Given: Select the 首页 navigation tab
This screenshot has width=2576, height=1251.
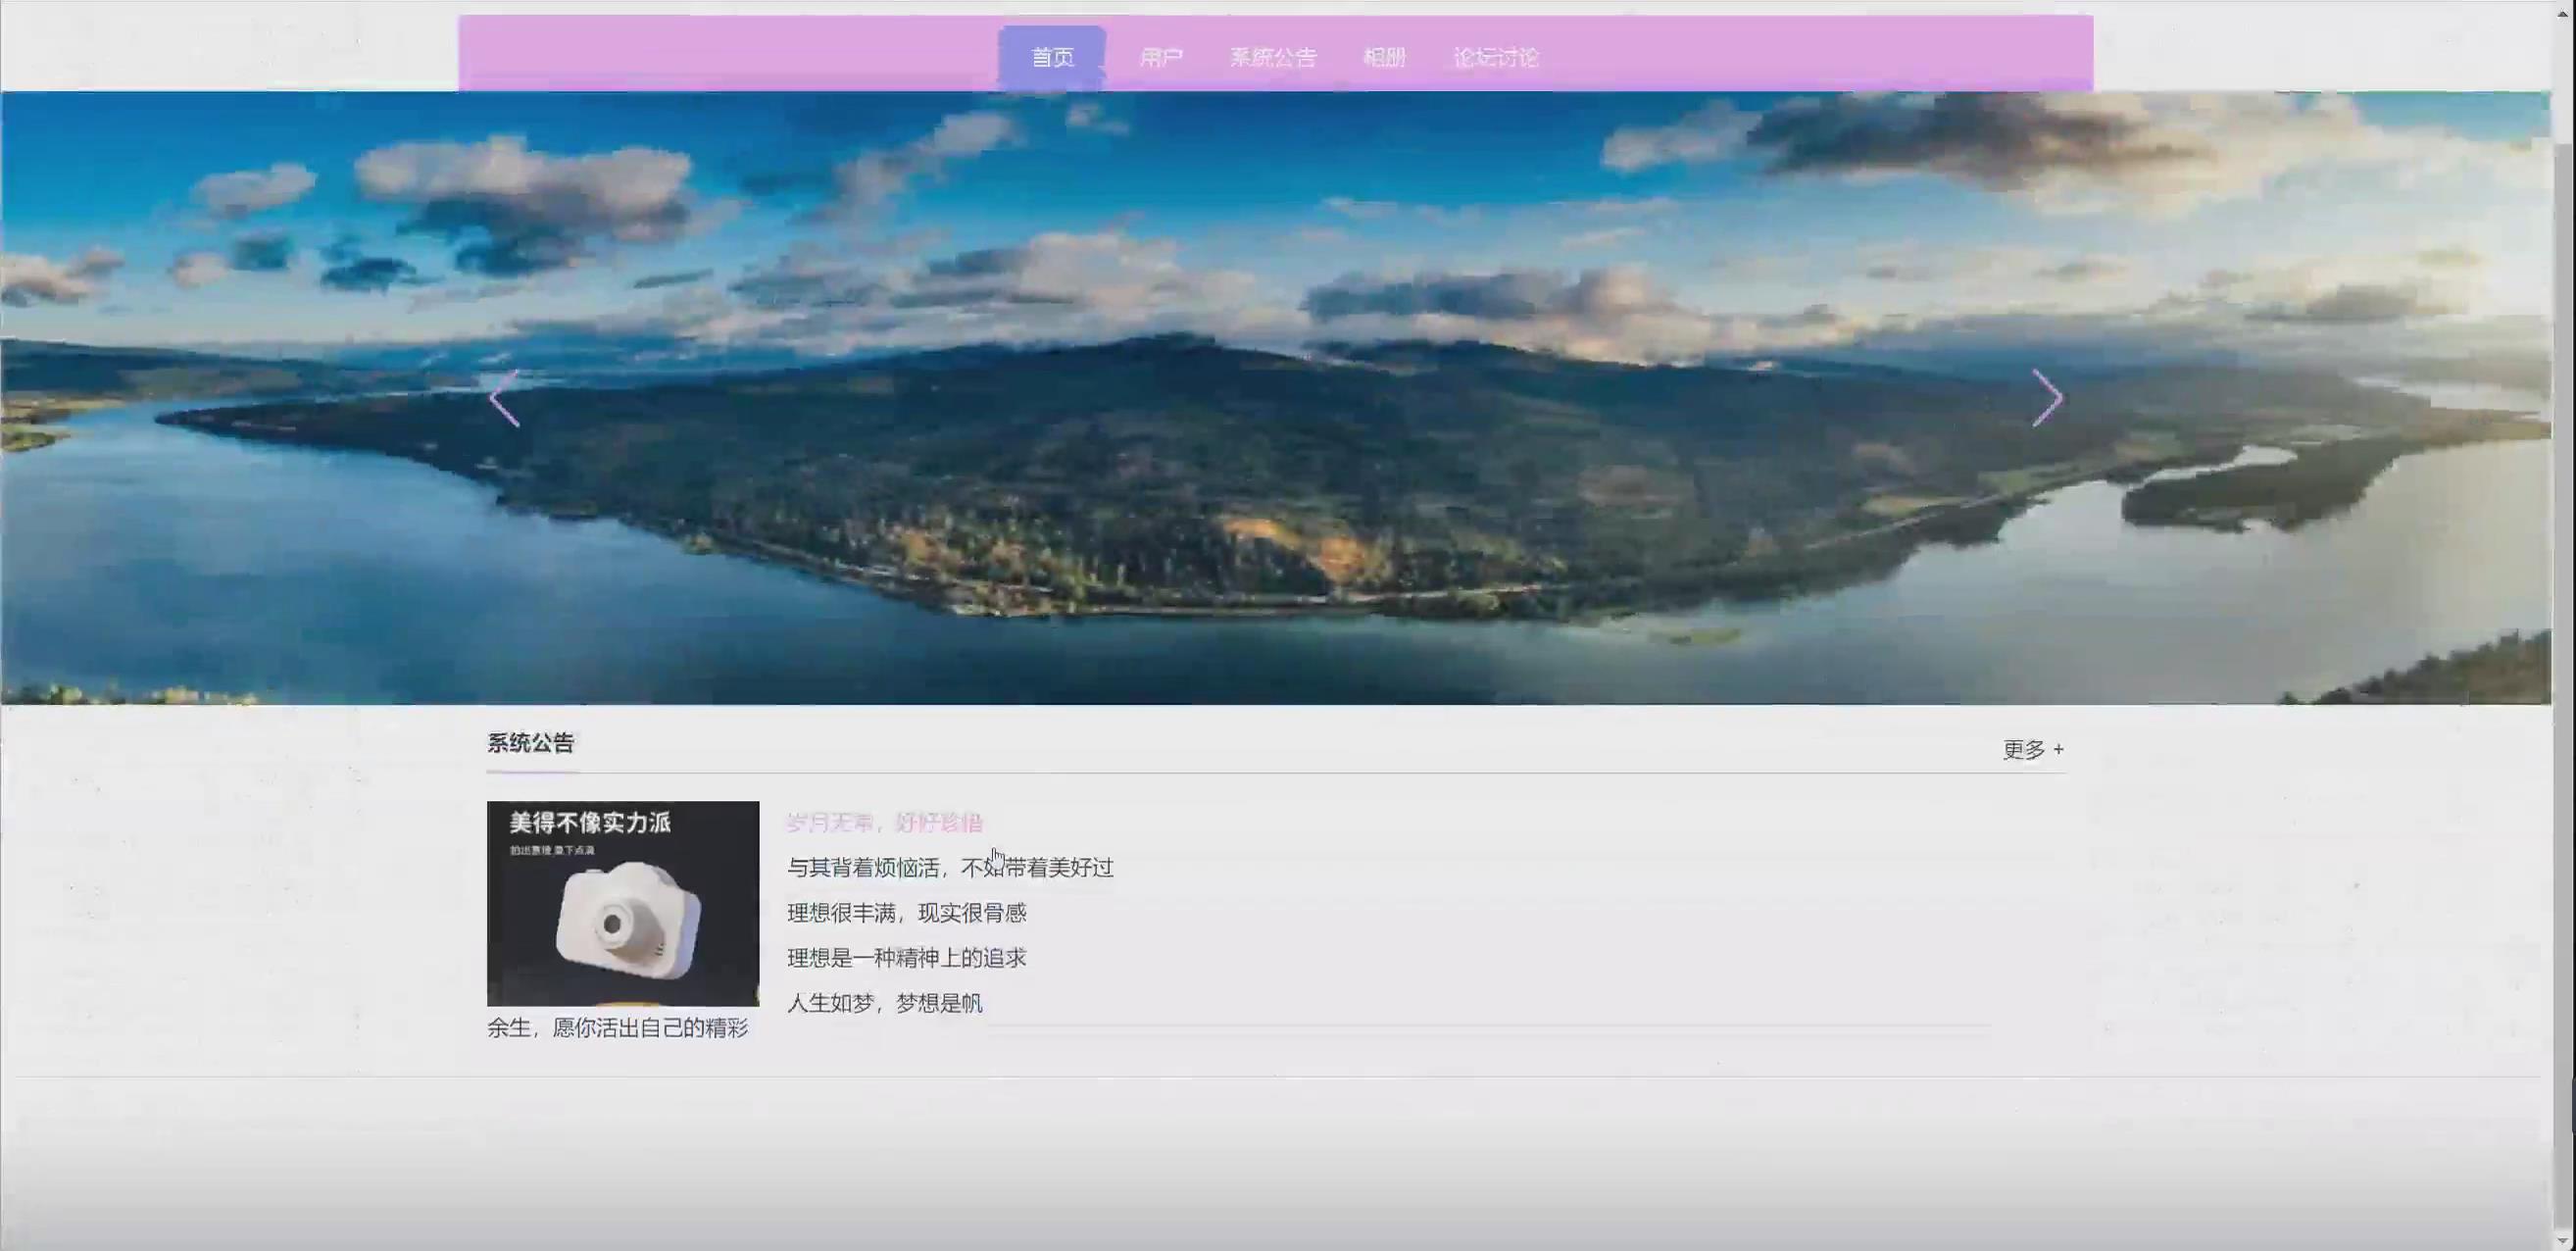Looking at the screenshot, I should (x=1052, y=57).
